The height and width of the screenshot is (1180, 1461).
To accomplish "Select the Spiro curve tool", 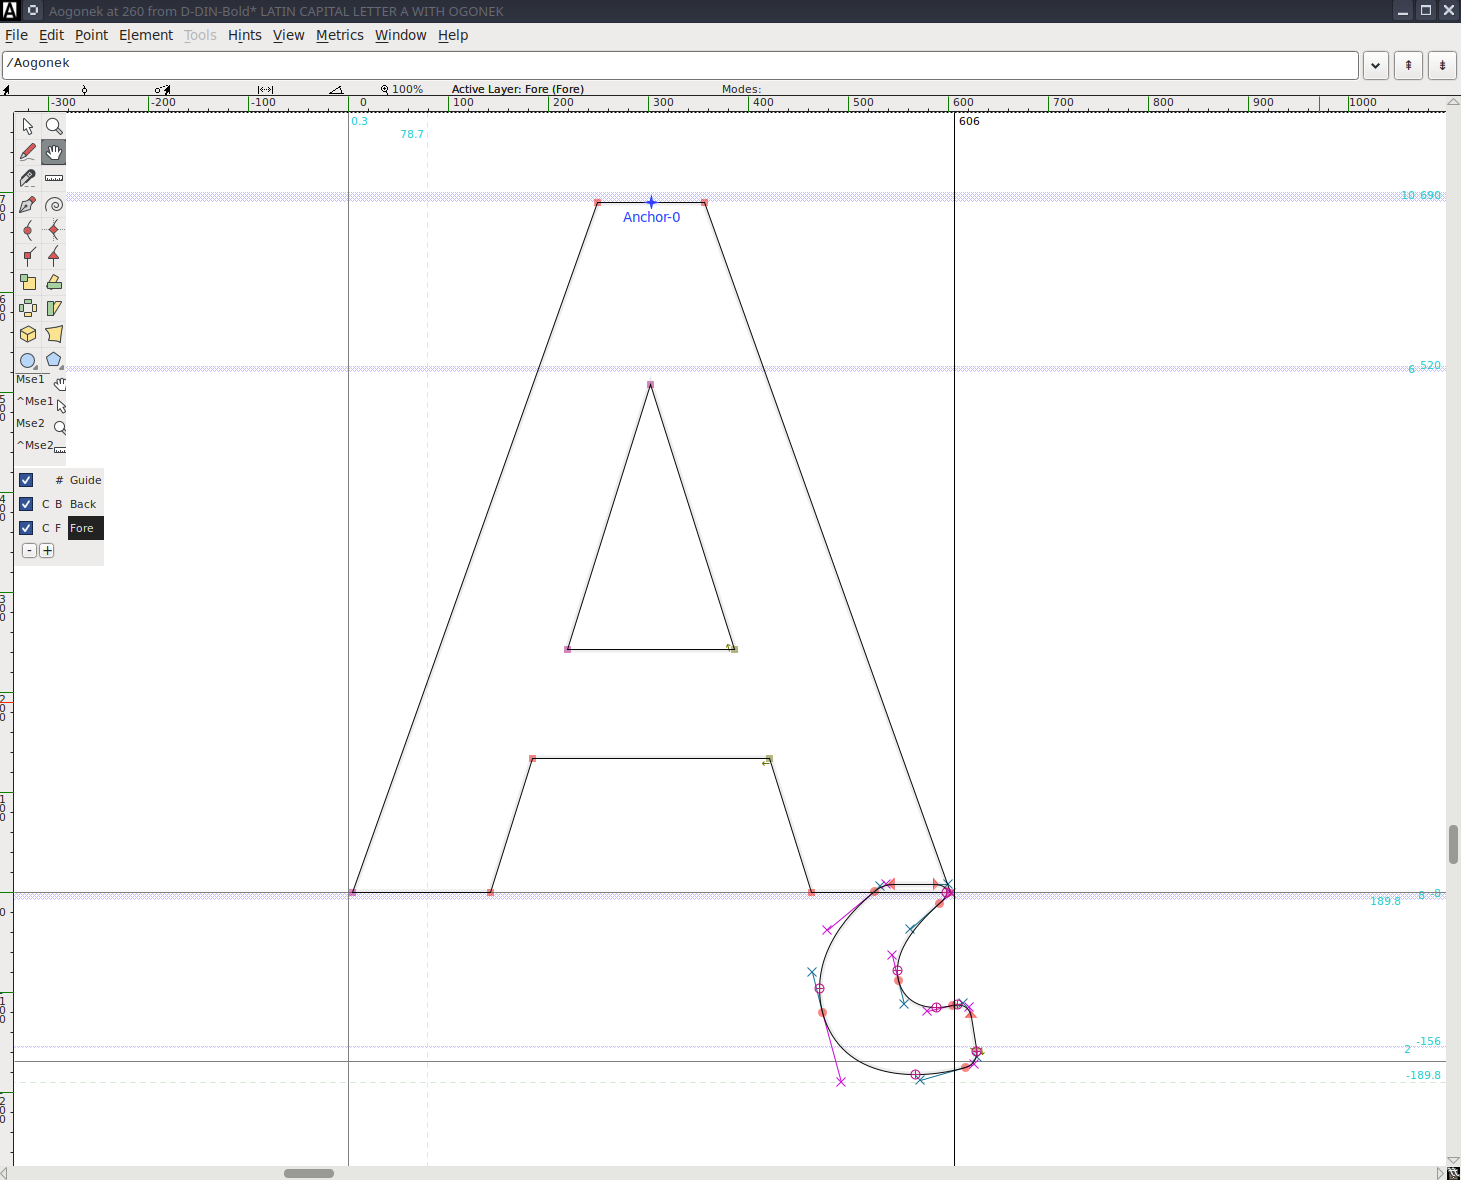I will pyautogui.click(x=53, y=204).
